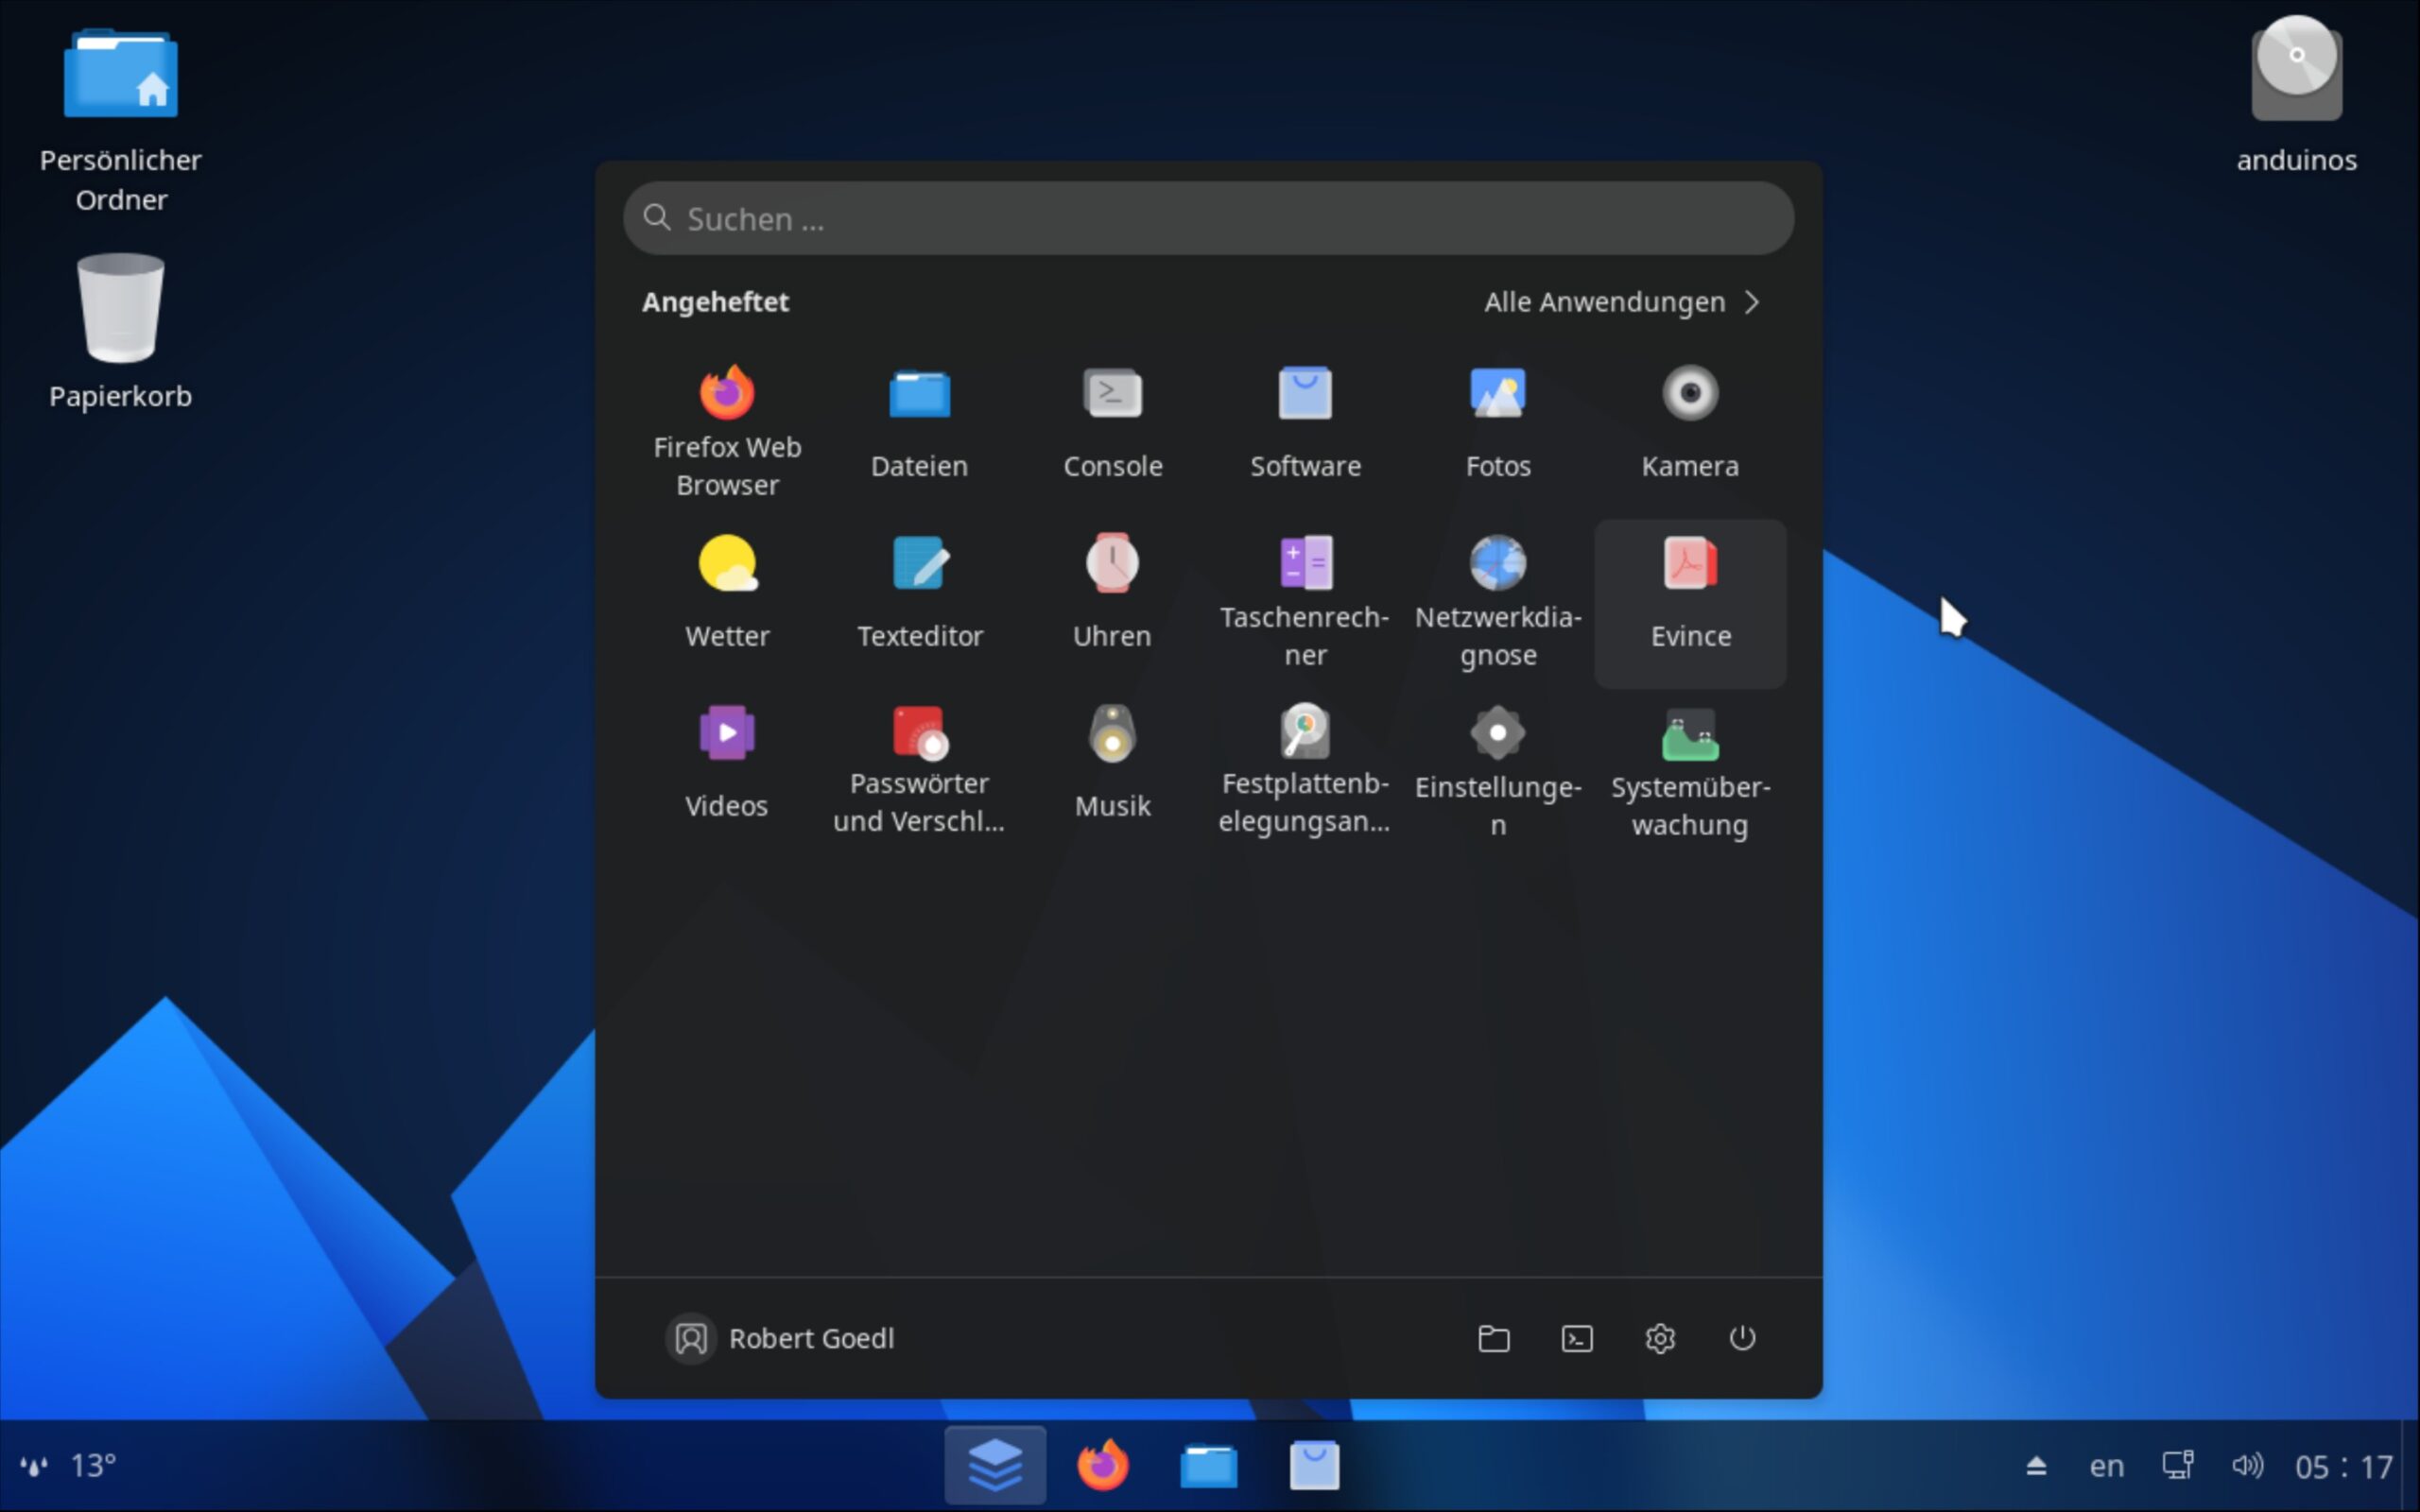This screenshot has height=1512, width=2420.
Task: Launch Firefox Web Browser from pinned apps
Action: (727, 430)
